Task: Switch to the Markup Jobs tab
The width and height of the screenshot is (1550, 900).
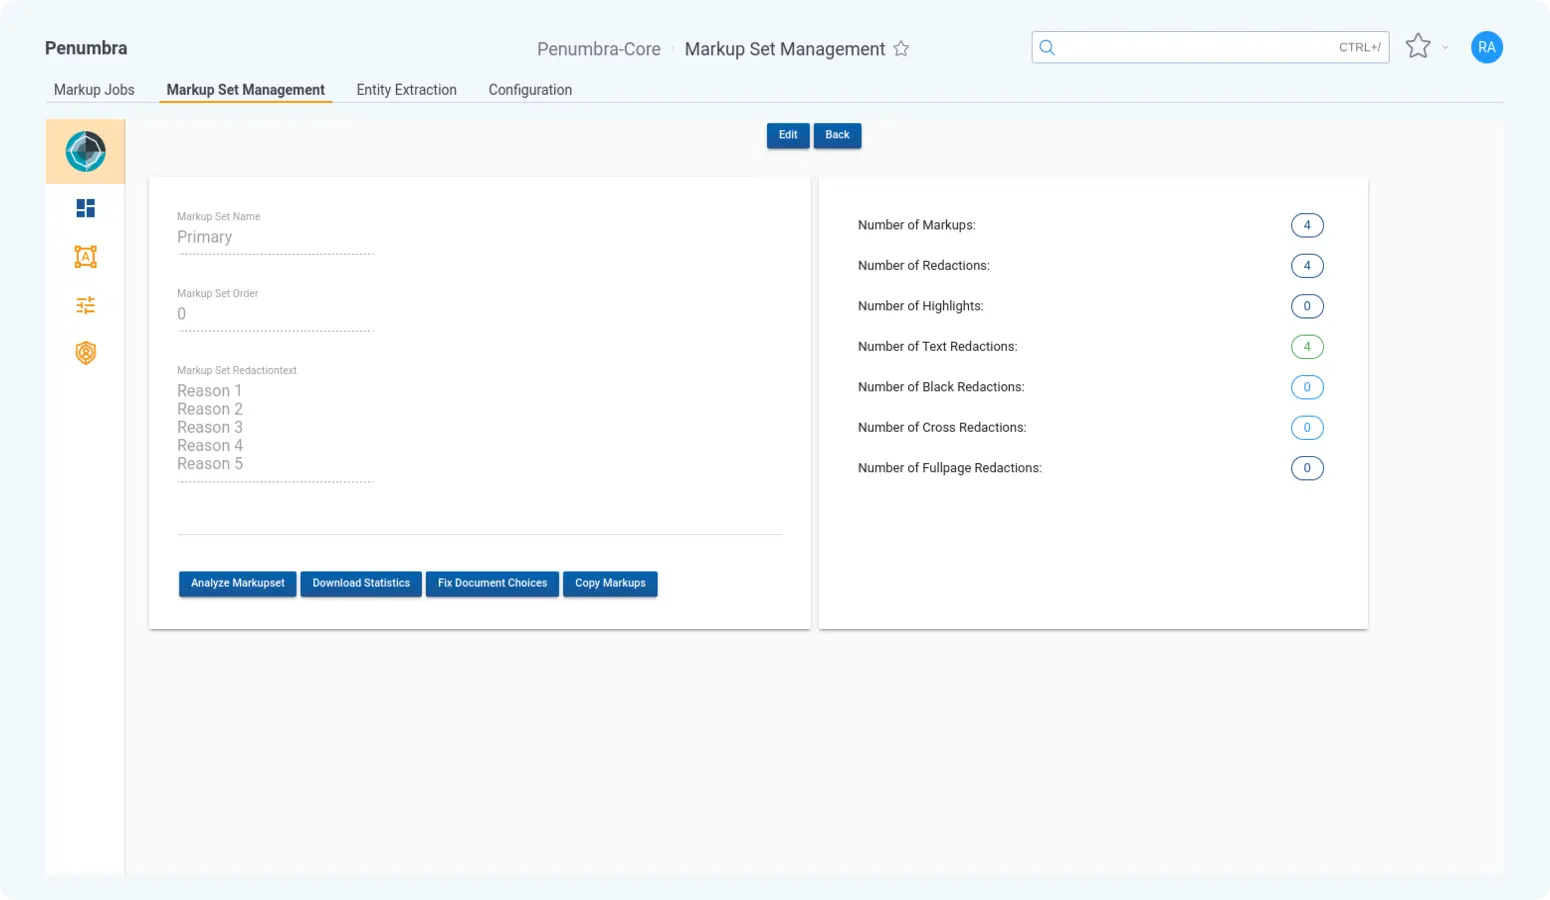Action: tap(94, 90)
